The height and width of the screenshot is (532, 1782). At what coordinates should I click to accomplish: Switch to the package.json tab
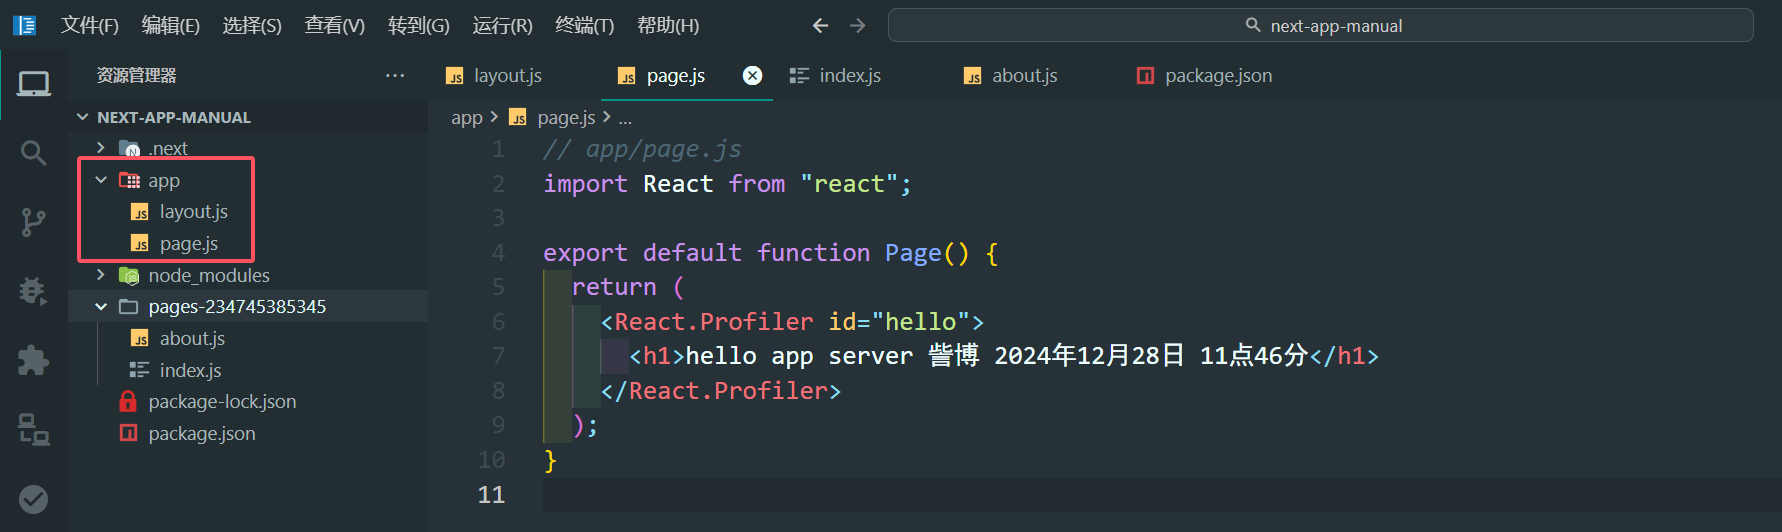pos(1218,76)
